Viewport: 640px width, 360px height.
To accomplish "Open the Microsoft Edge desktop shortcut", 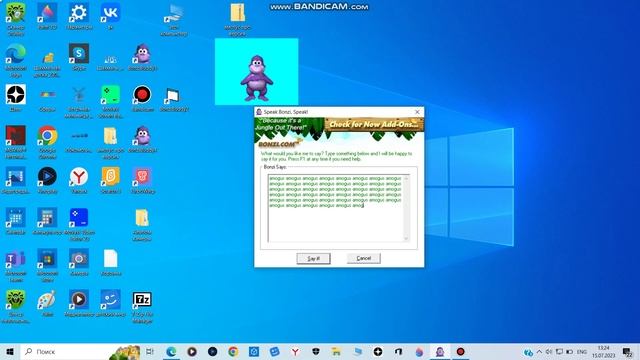I will coord(16,60).
